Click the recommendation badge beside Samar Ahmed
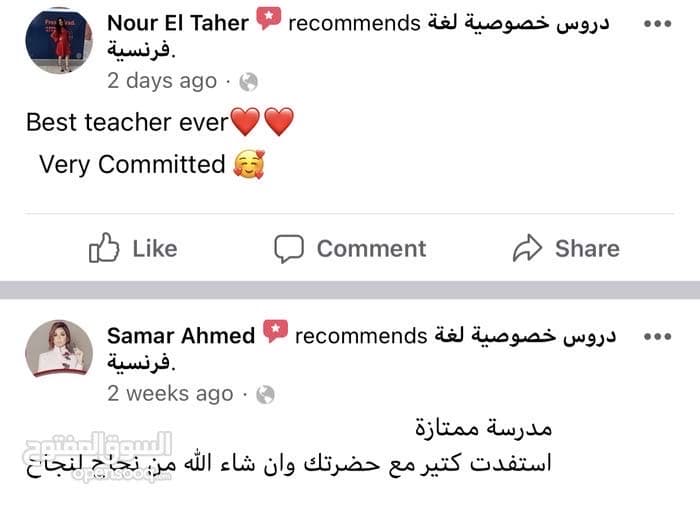Image resolution: width=700 pixels, height=506 pixels. click(x=275, y=332)
